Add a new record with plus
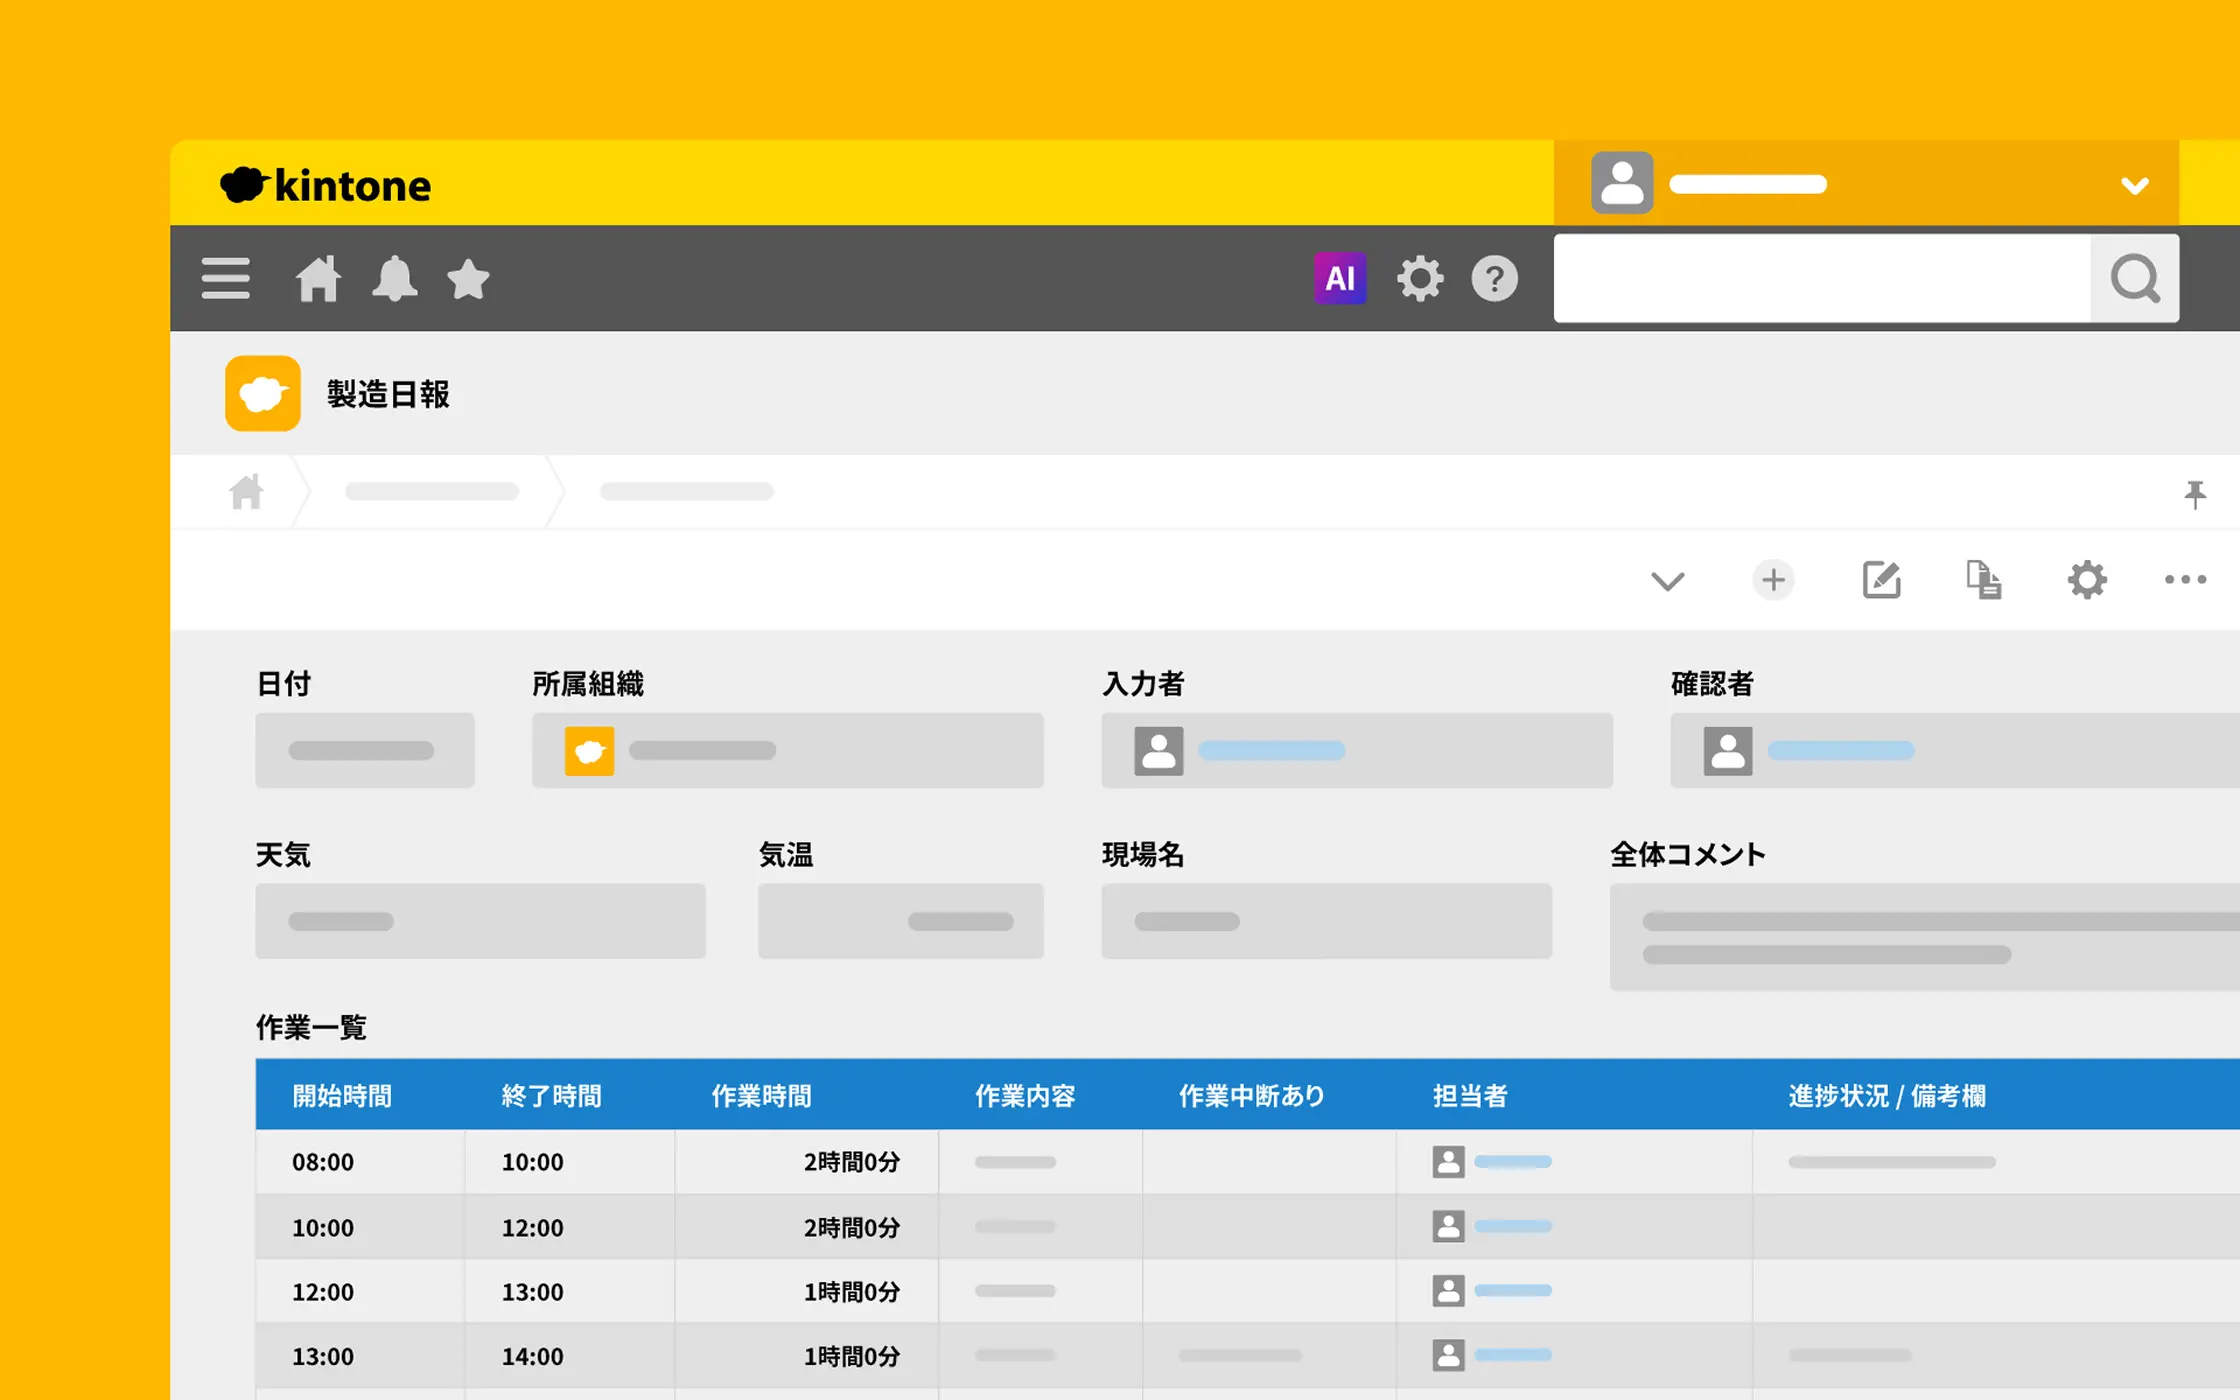 click(1773, 580)
